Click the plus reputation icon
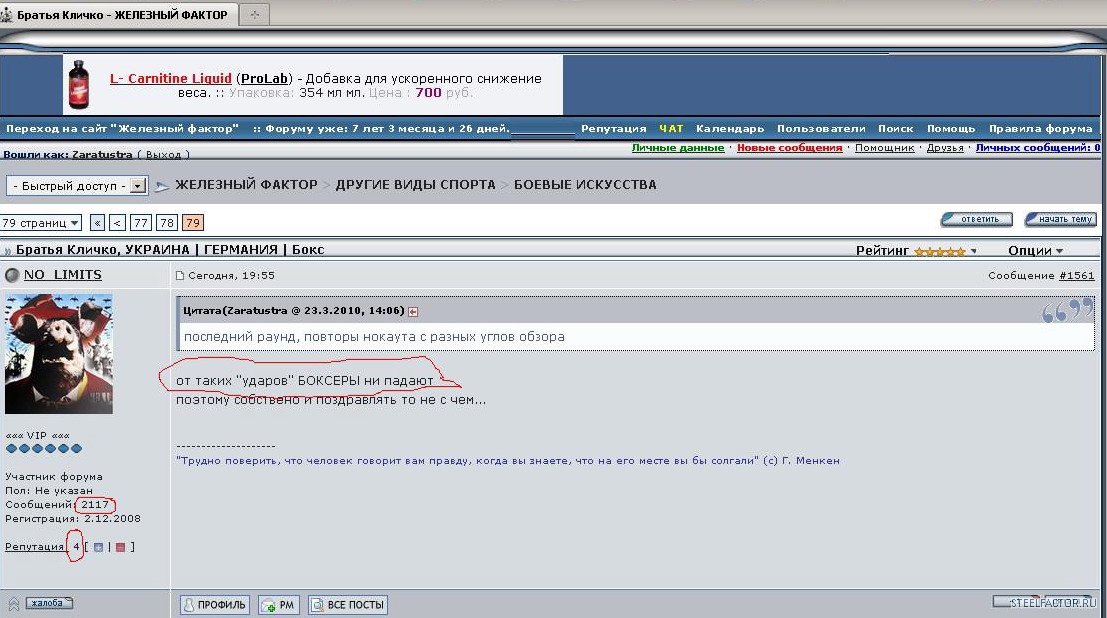Screen dimensions: 1107x618 pyautogui.click(x=98, y=547)
